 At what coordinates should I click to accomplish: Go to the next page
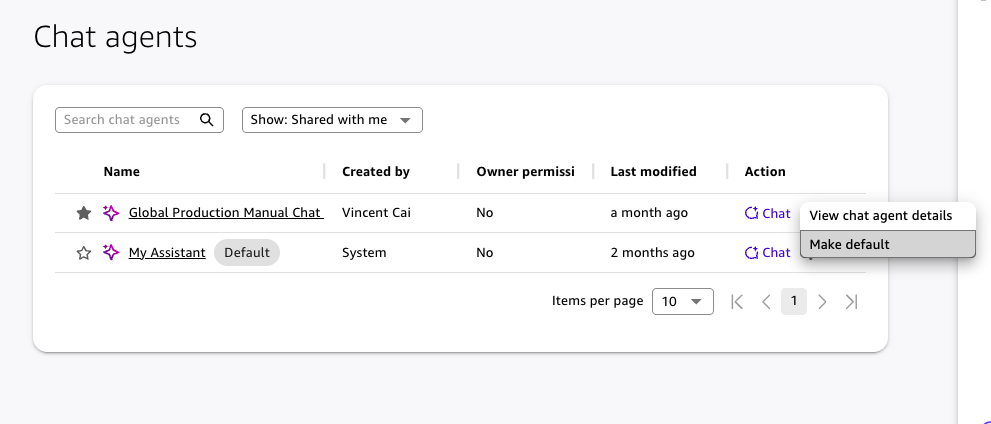pos(822,301)
